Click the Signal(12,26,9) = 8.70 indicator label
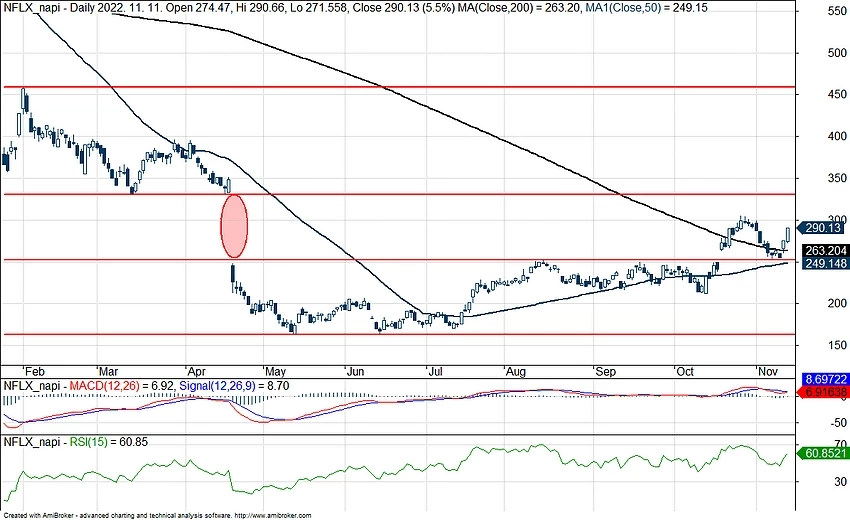 234,386
